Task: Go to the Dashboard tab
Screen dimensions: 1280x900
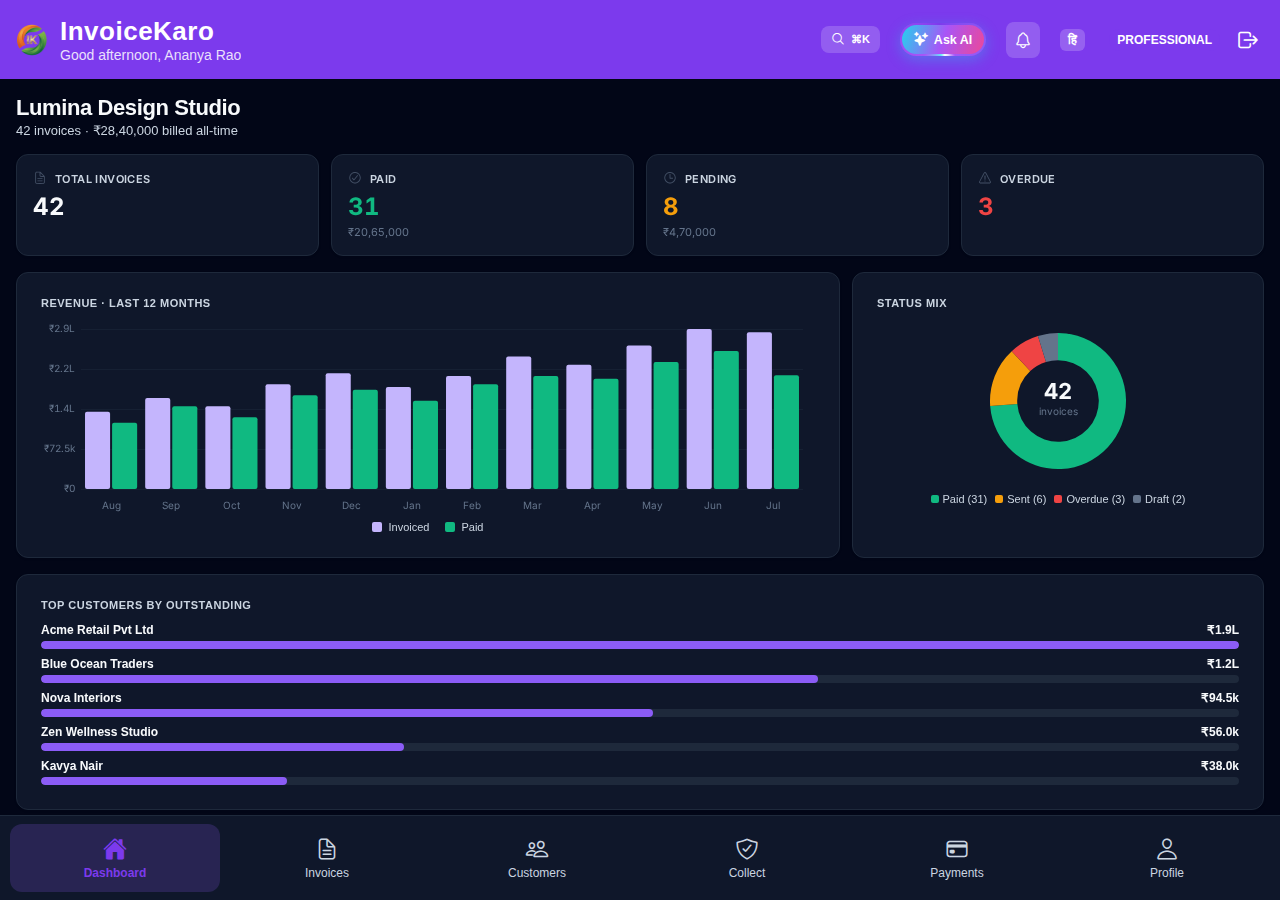Action: click(x=115, y=858)
